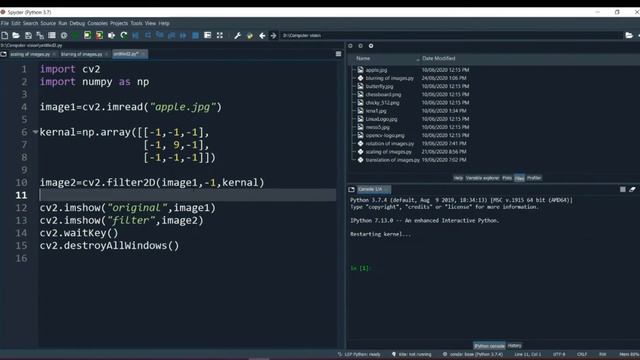
Task: Sort files by Name column header
Action: pos(363,58)
